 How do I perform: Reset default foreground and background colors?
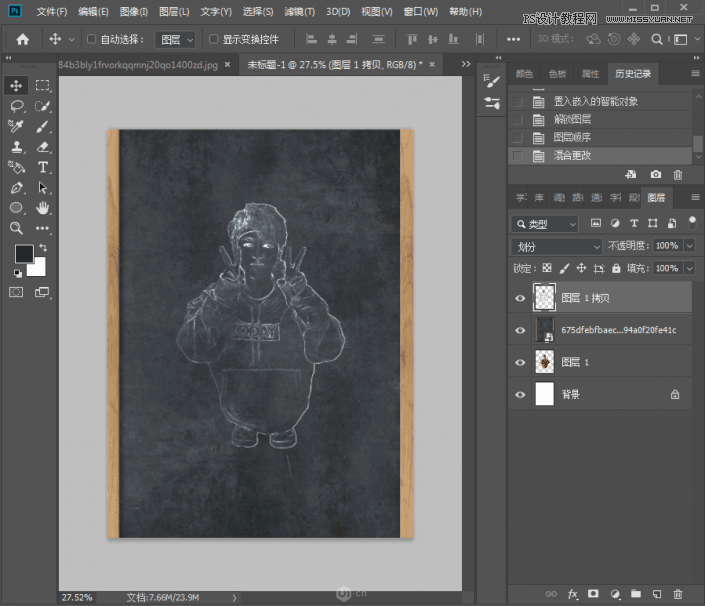[18, 273]
